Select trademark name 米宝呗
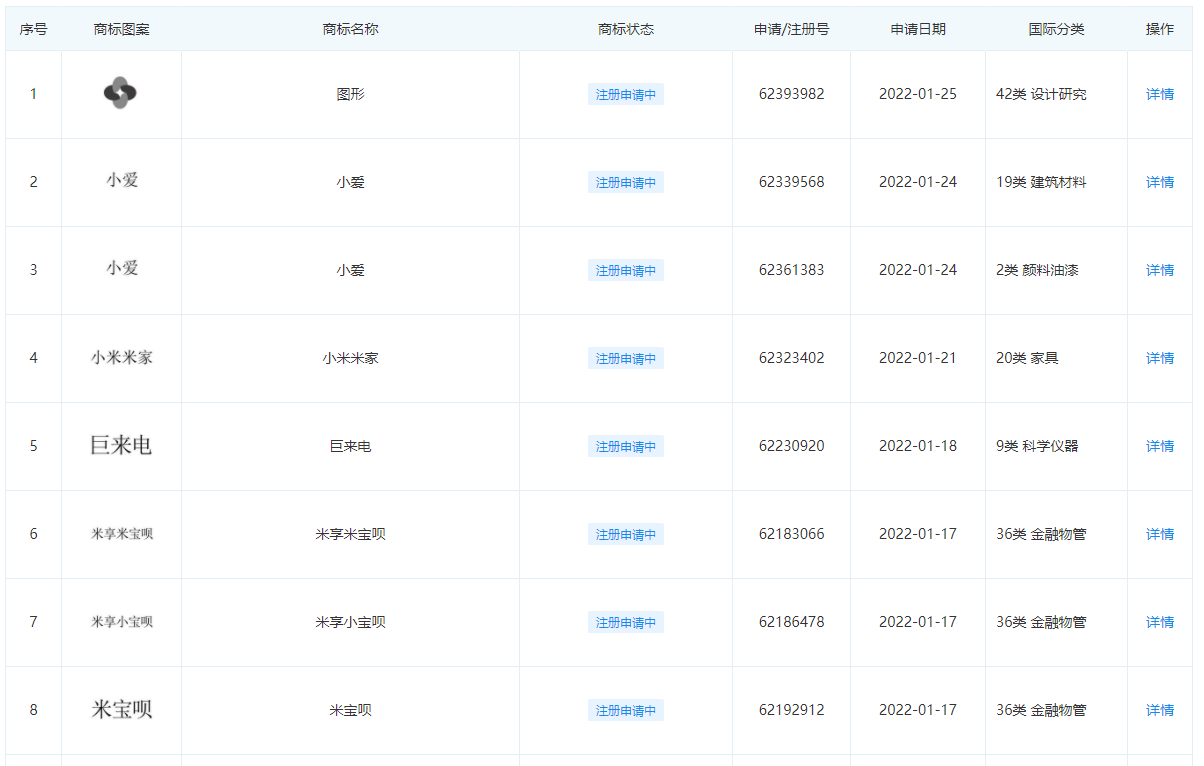Image resolution: width=1204 pixels, height=766 pixels. [x=351, y=710]
